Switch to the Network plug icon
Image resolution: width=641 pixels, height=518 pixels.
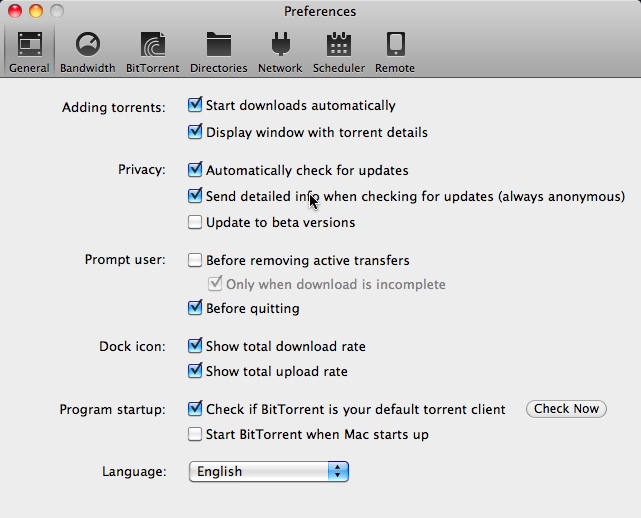(x=280, y=45)
